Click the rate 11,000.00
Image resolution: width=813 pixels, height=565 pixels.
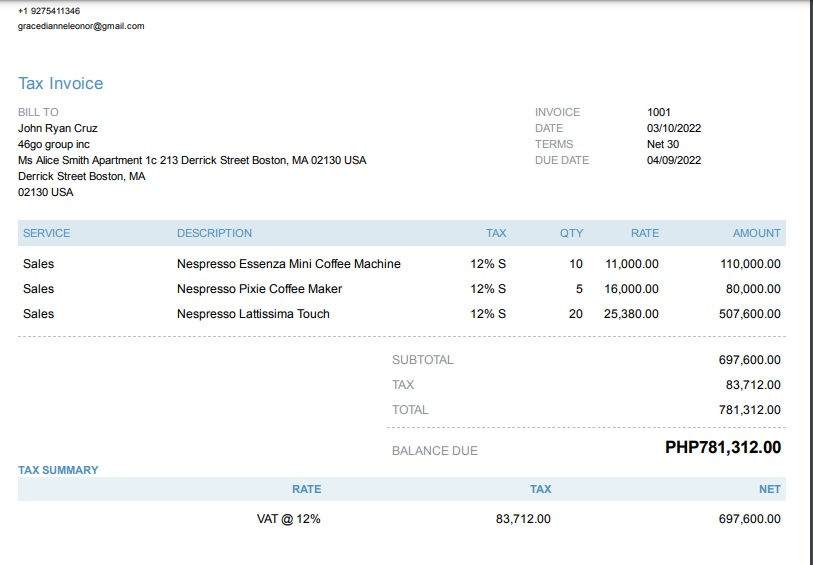[x=632, y=264]
